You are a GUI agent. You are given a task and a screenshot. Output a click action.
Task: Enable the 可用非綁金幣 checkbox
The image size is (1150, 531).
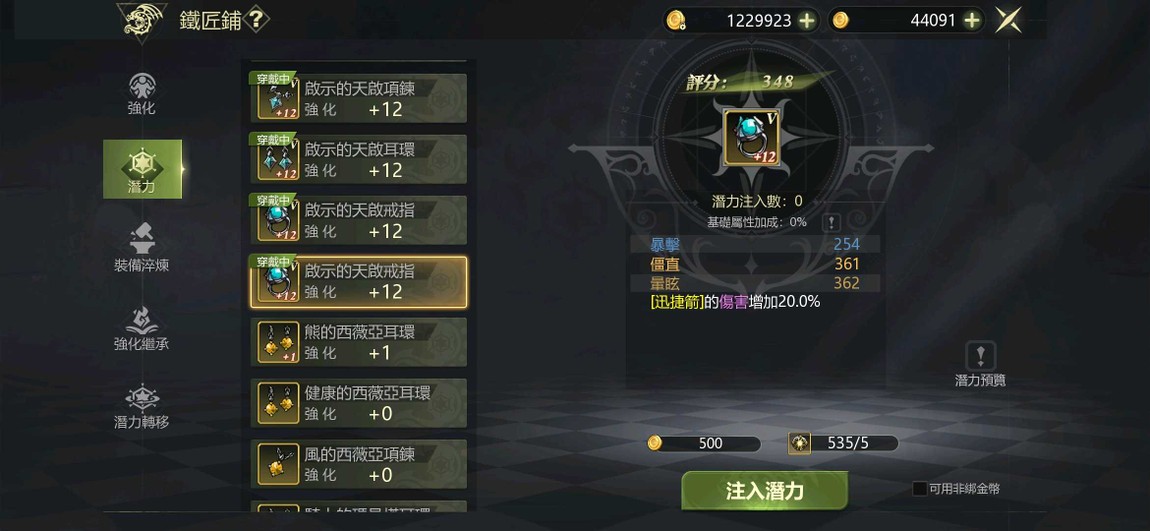pos(919,488)
